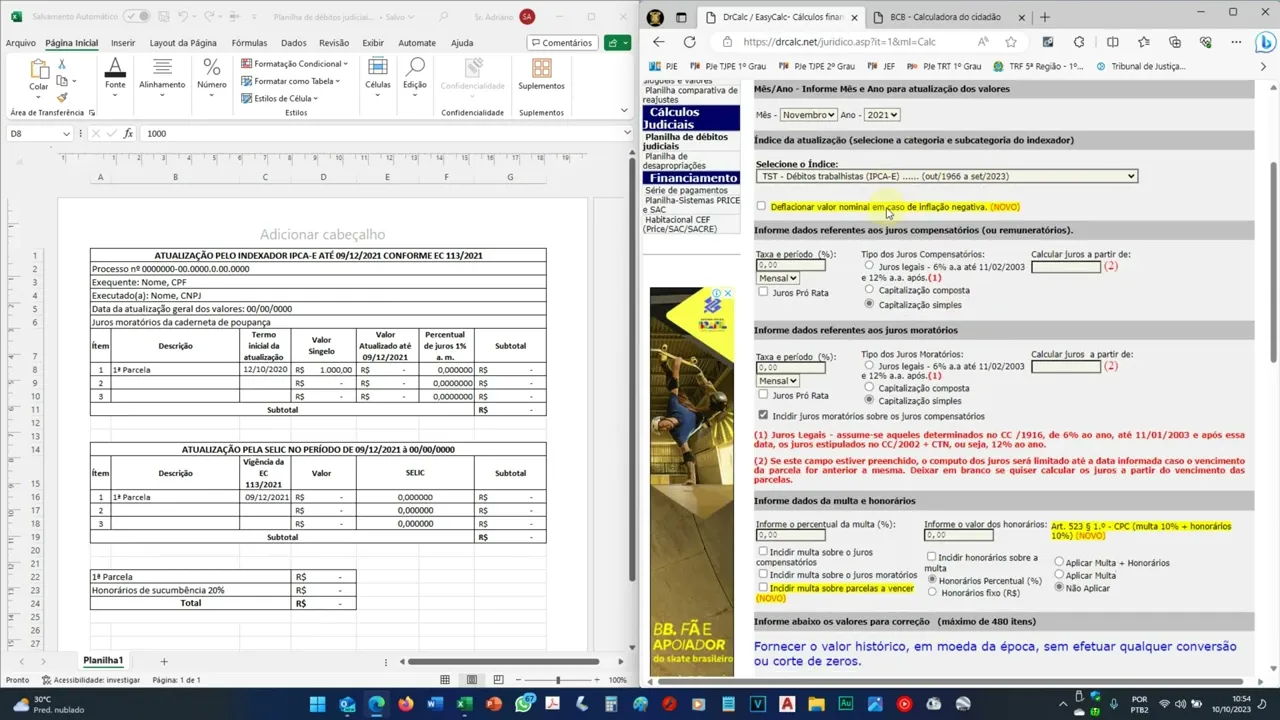The image size is (1280, 720).
Task: Click the Informe o percentual da multa field
Action: point(790,536)
